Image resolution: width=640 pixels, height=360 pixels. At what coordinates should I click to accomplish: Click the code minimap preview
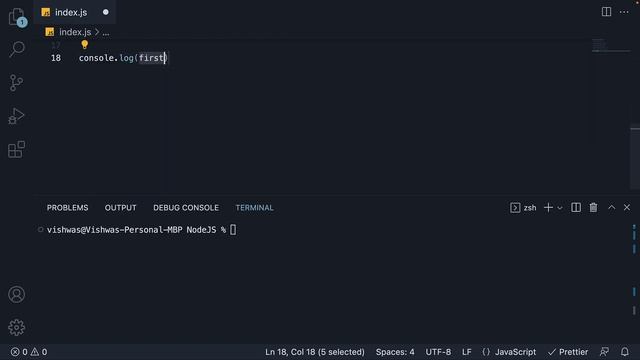(611, 45)
